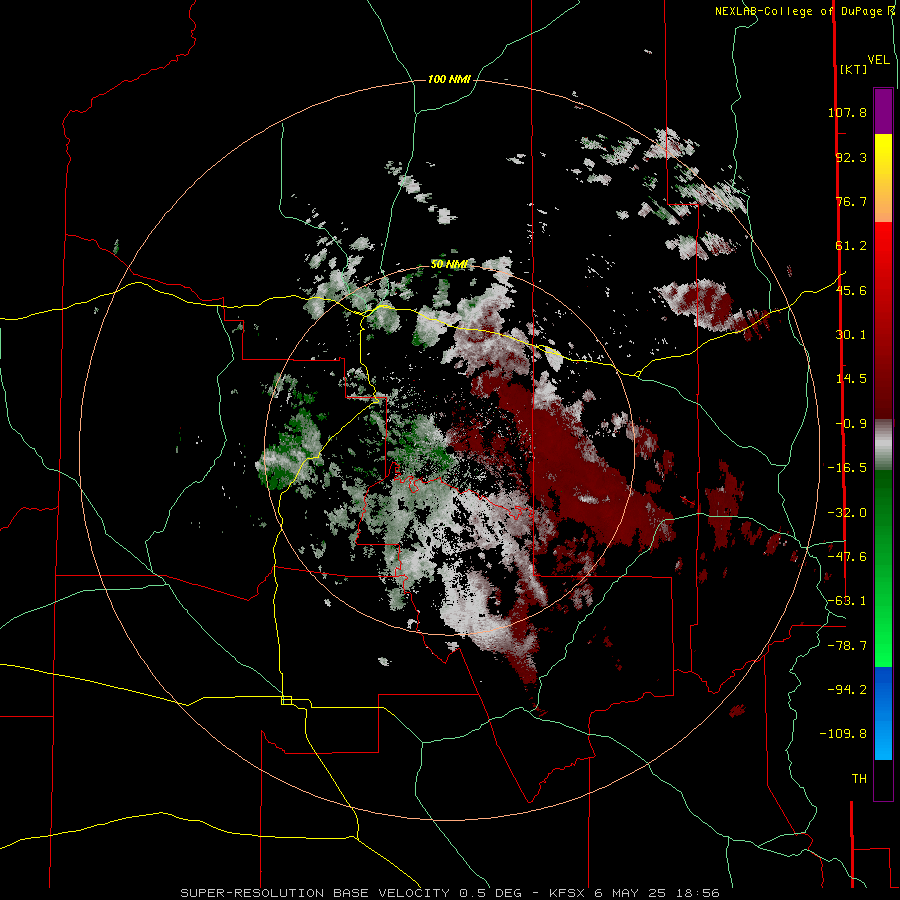
Task: Click the -94.2 legend value
Action: pos(847,689)
